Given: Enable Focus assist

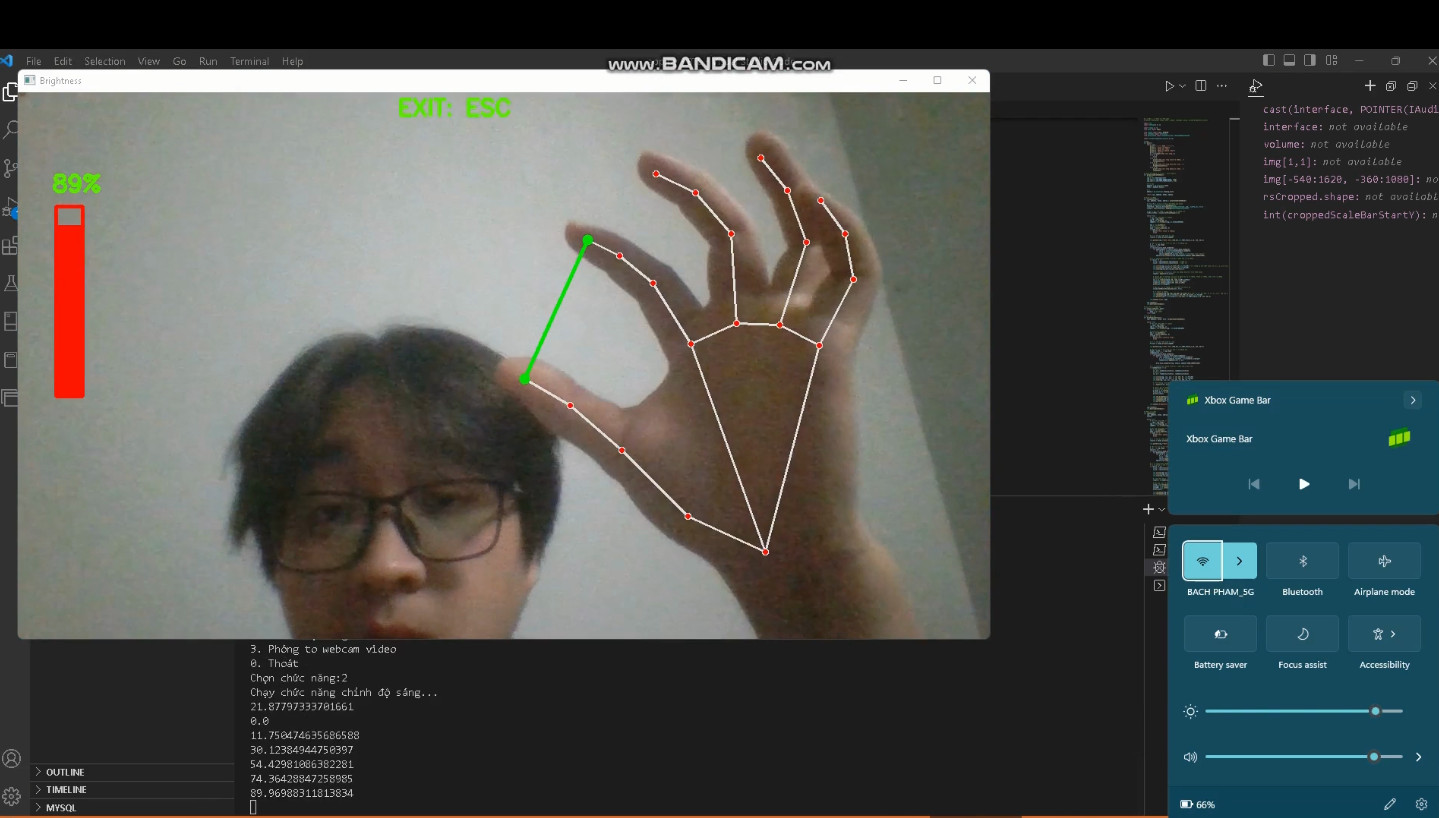Looking at the screenshot, I should pyautogui.click(x=1302, y=634).
